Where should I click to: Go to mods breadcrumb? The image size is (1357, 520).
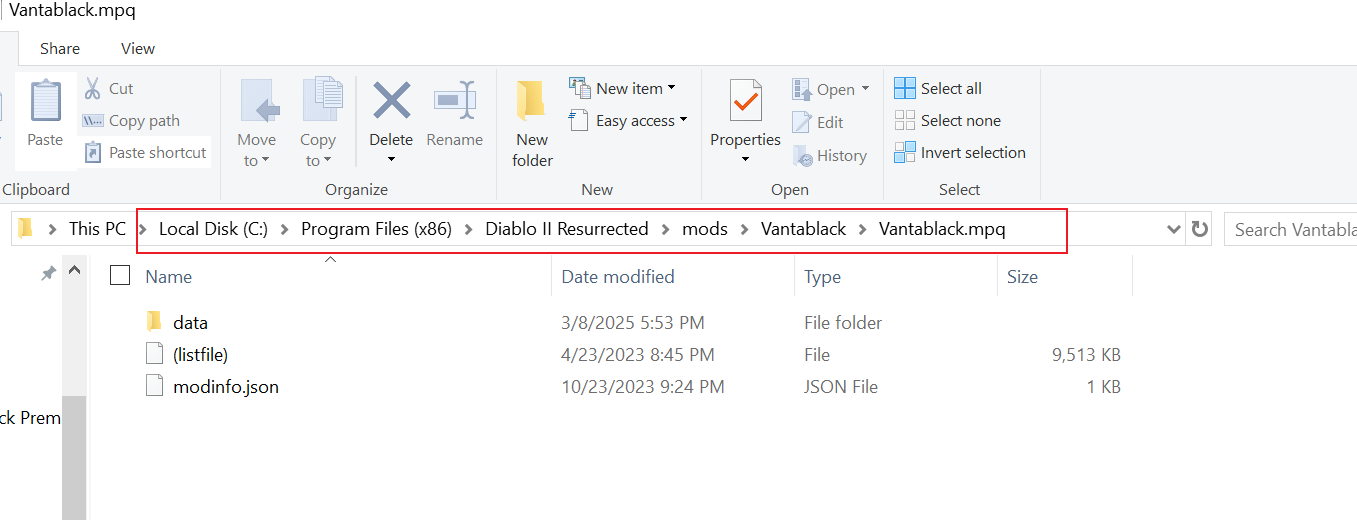705,229
